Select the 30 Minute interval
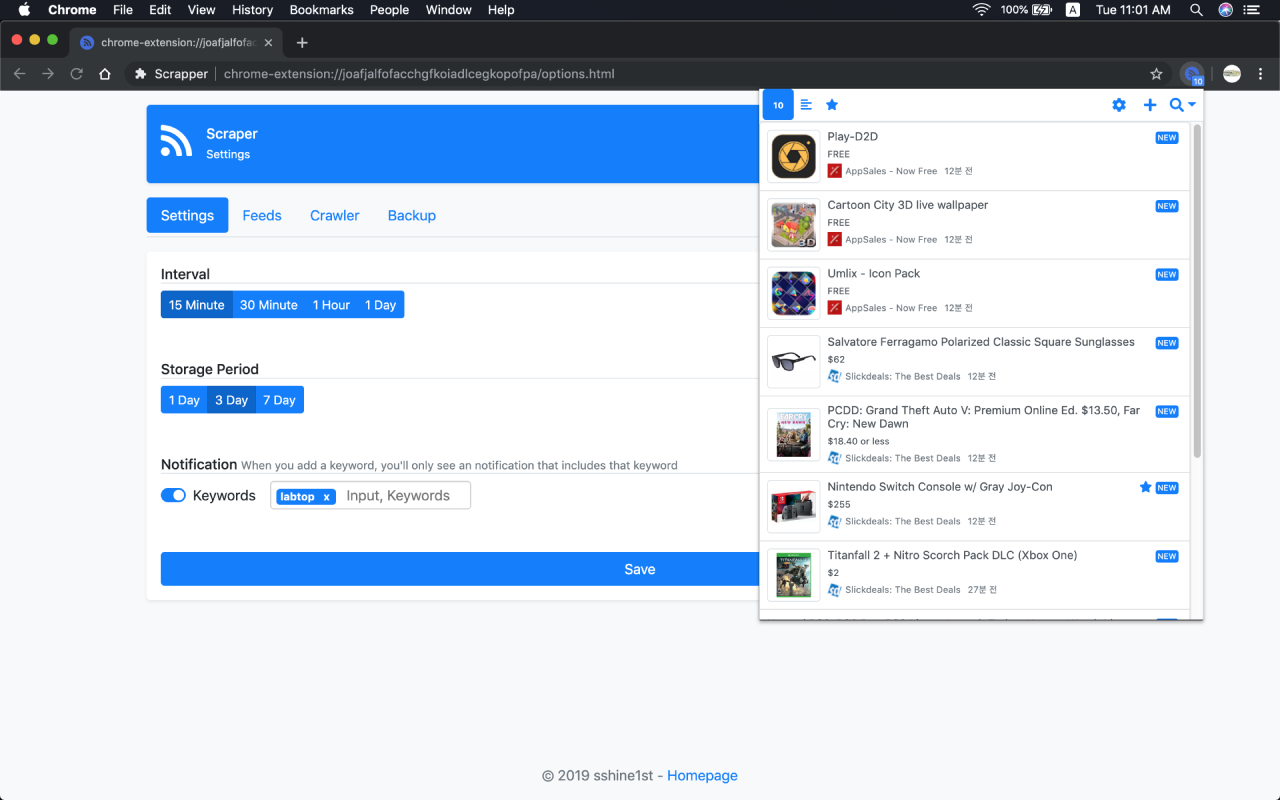Screen dimensions: 1280x800 tap(269, 305)
